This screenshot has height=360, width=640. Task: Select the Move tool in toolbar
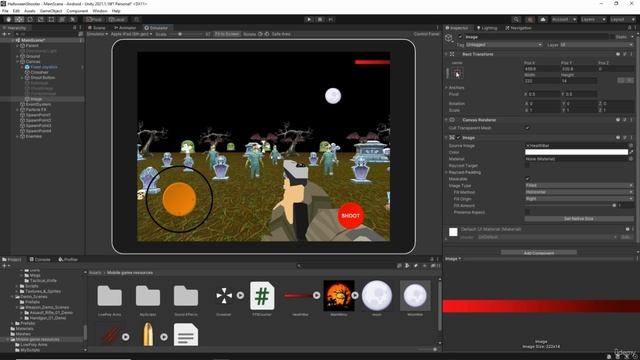(19, 19)
